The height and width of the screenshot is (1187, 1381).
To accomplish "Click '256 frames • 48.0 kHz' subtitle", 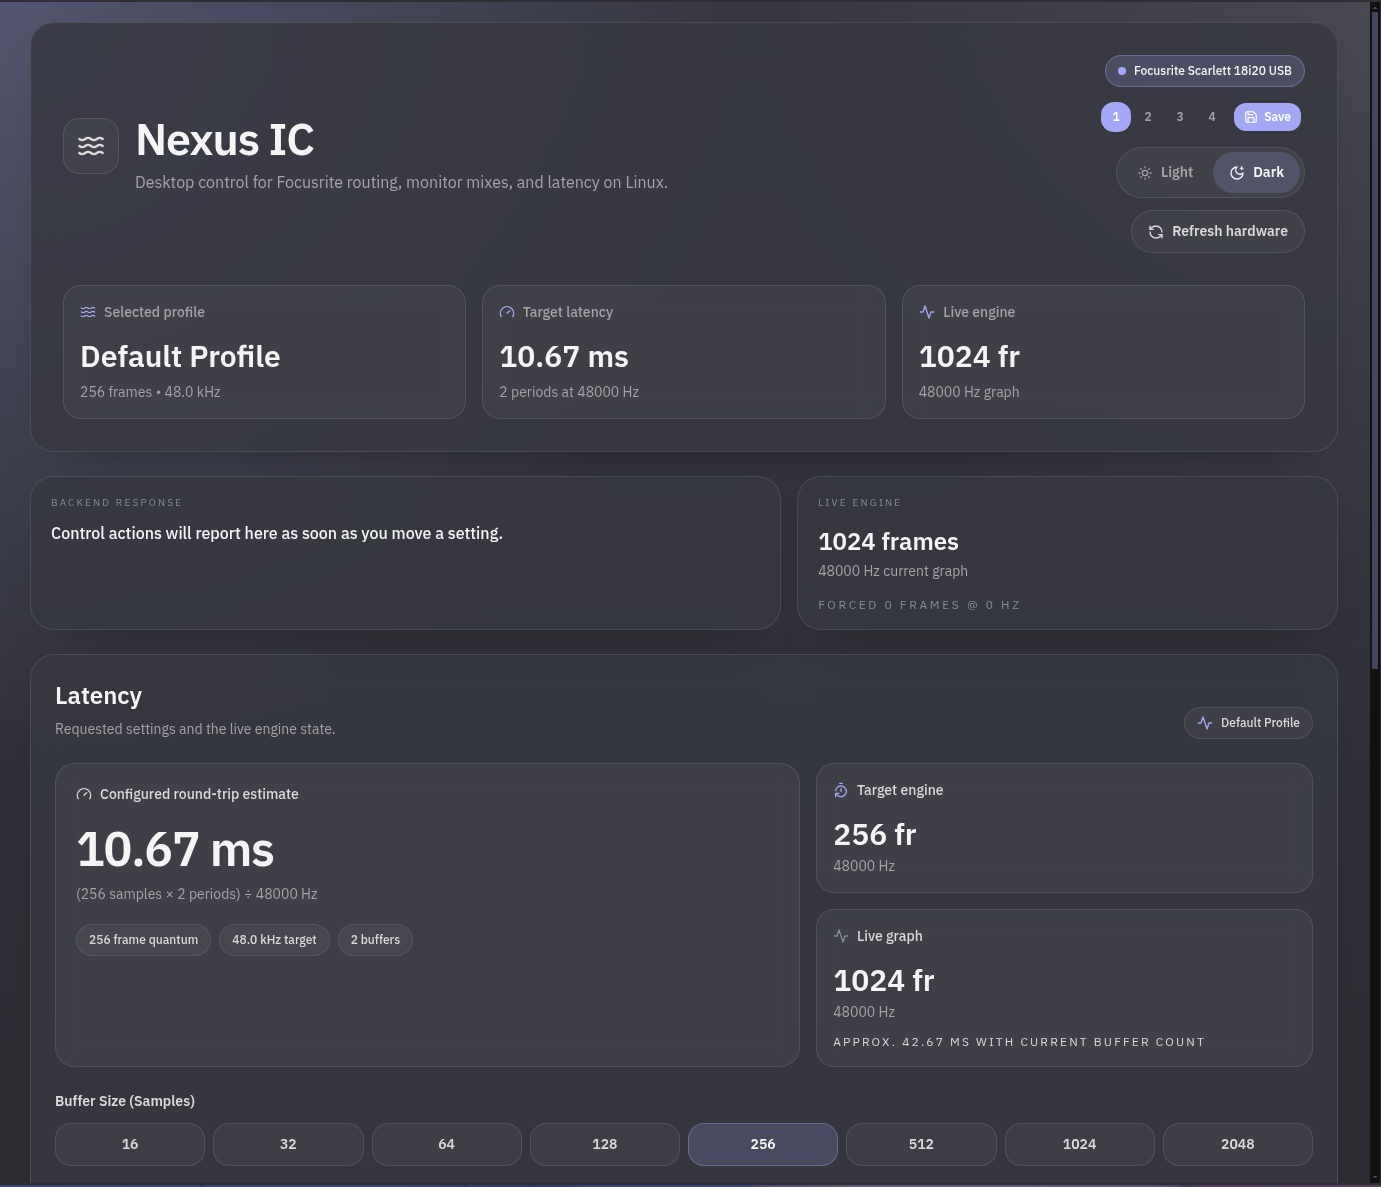I will click(x=150, y=392).
